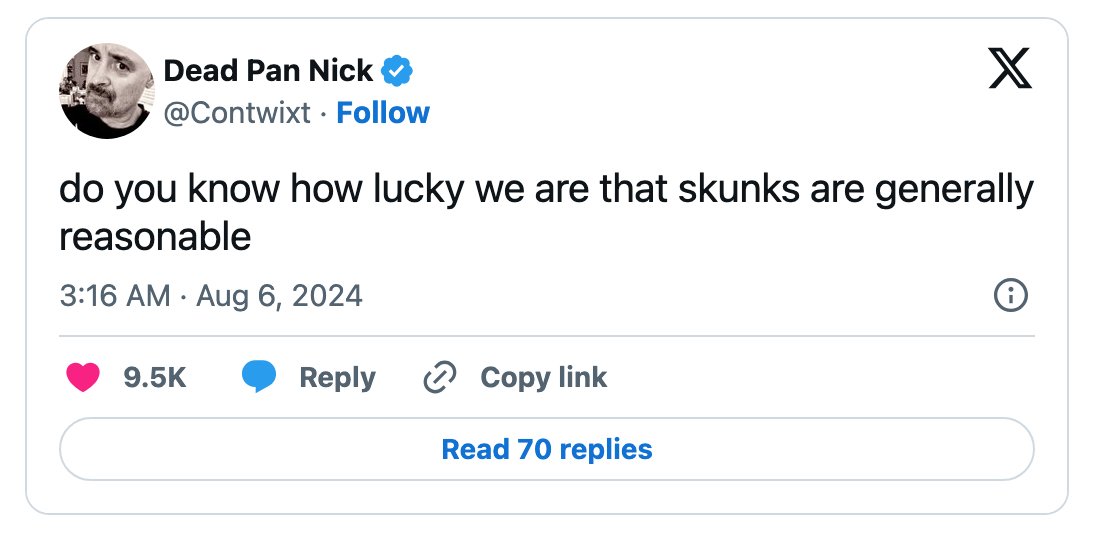Click the Aug 6, 2024 date
Viewport: 1093px width, 541px height.
pos(280,296)
